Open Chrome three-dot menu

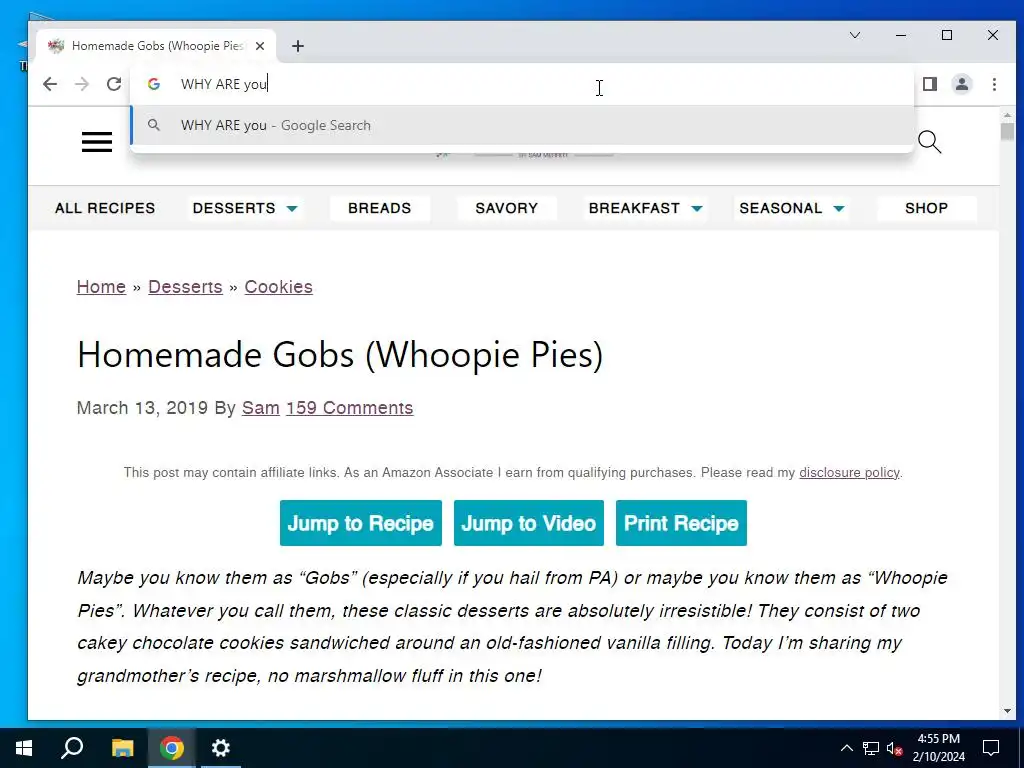point(994,84)
